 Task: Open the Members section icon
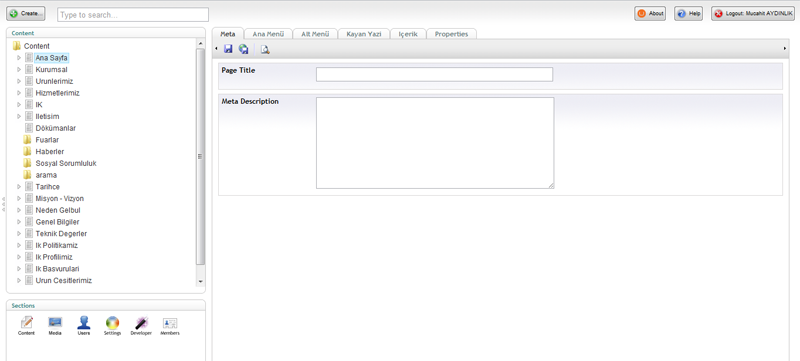(170, 325)
